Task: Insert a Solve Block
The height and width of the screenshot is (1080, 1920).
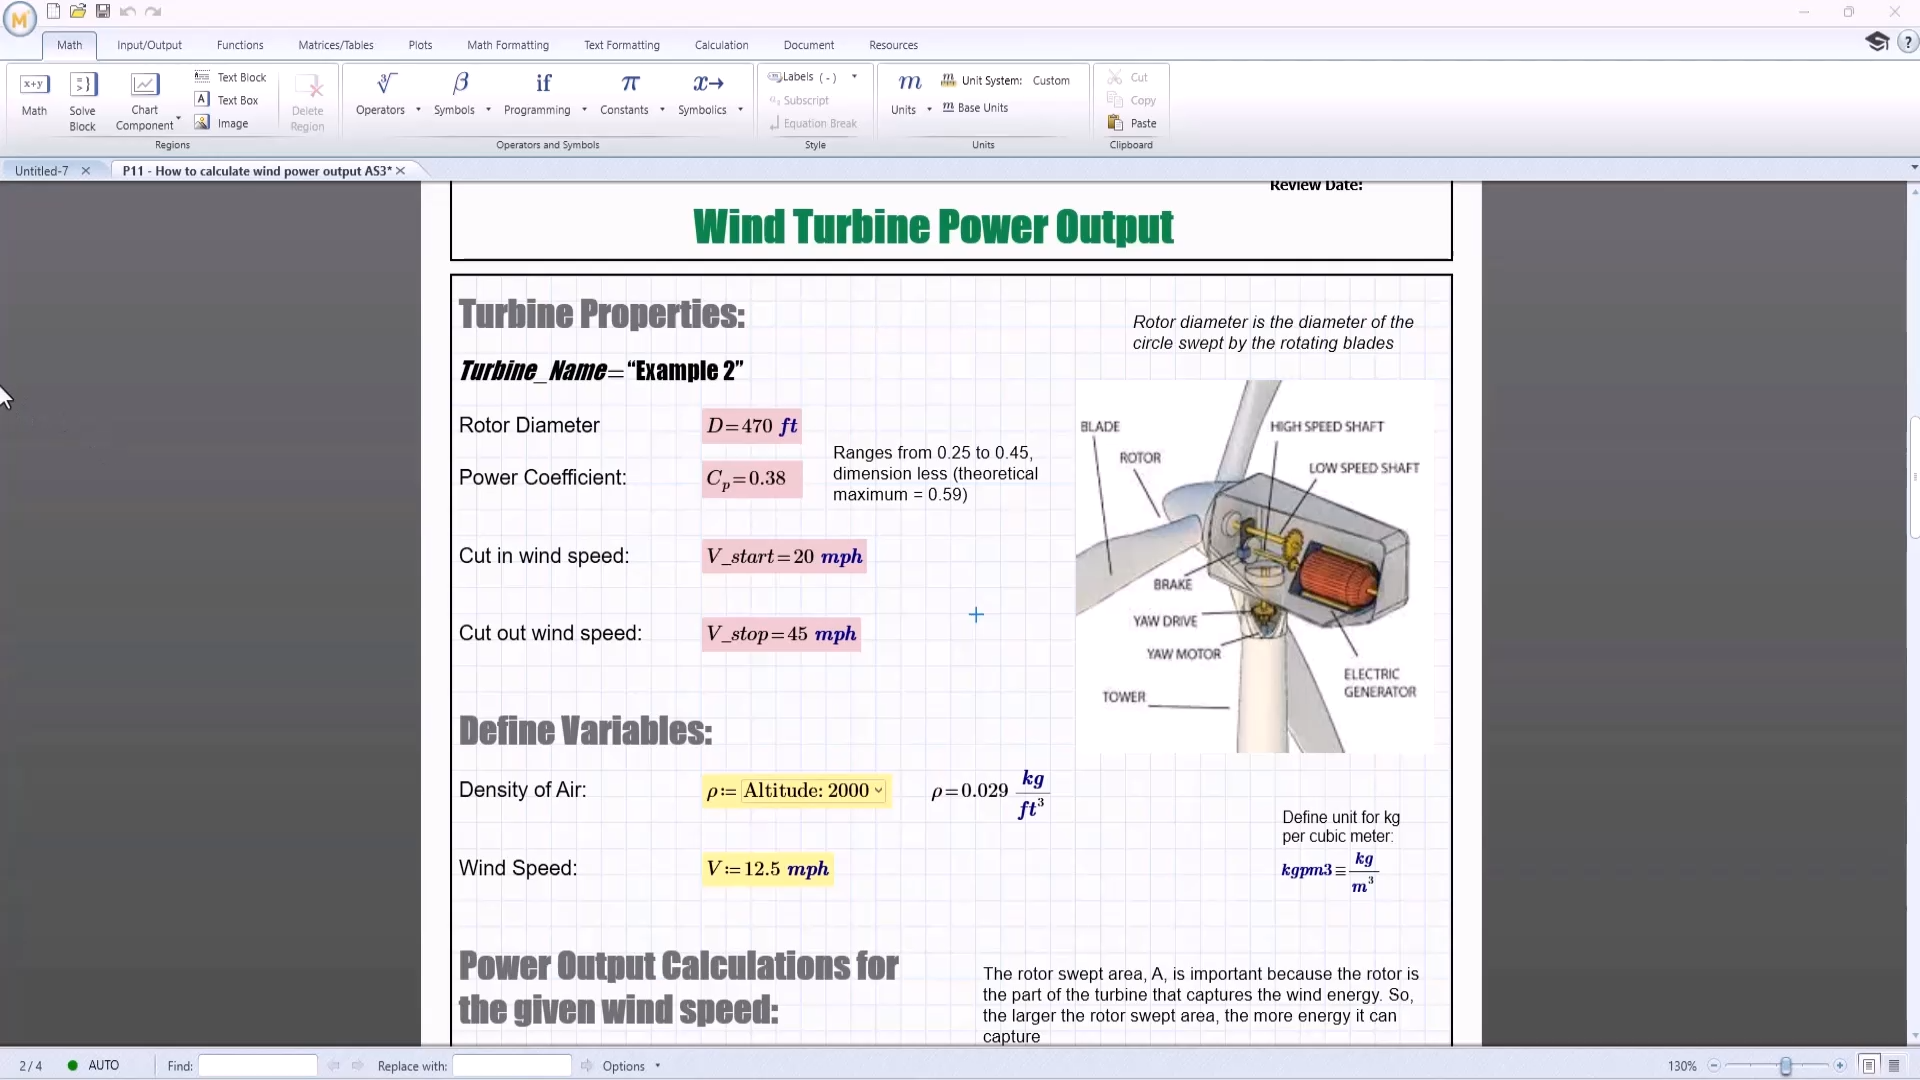Action: pos(82,101)
